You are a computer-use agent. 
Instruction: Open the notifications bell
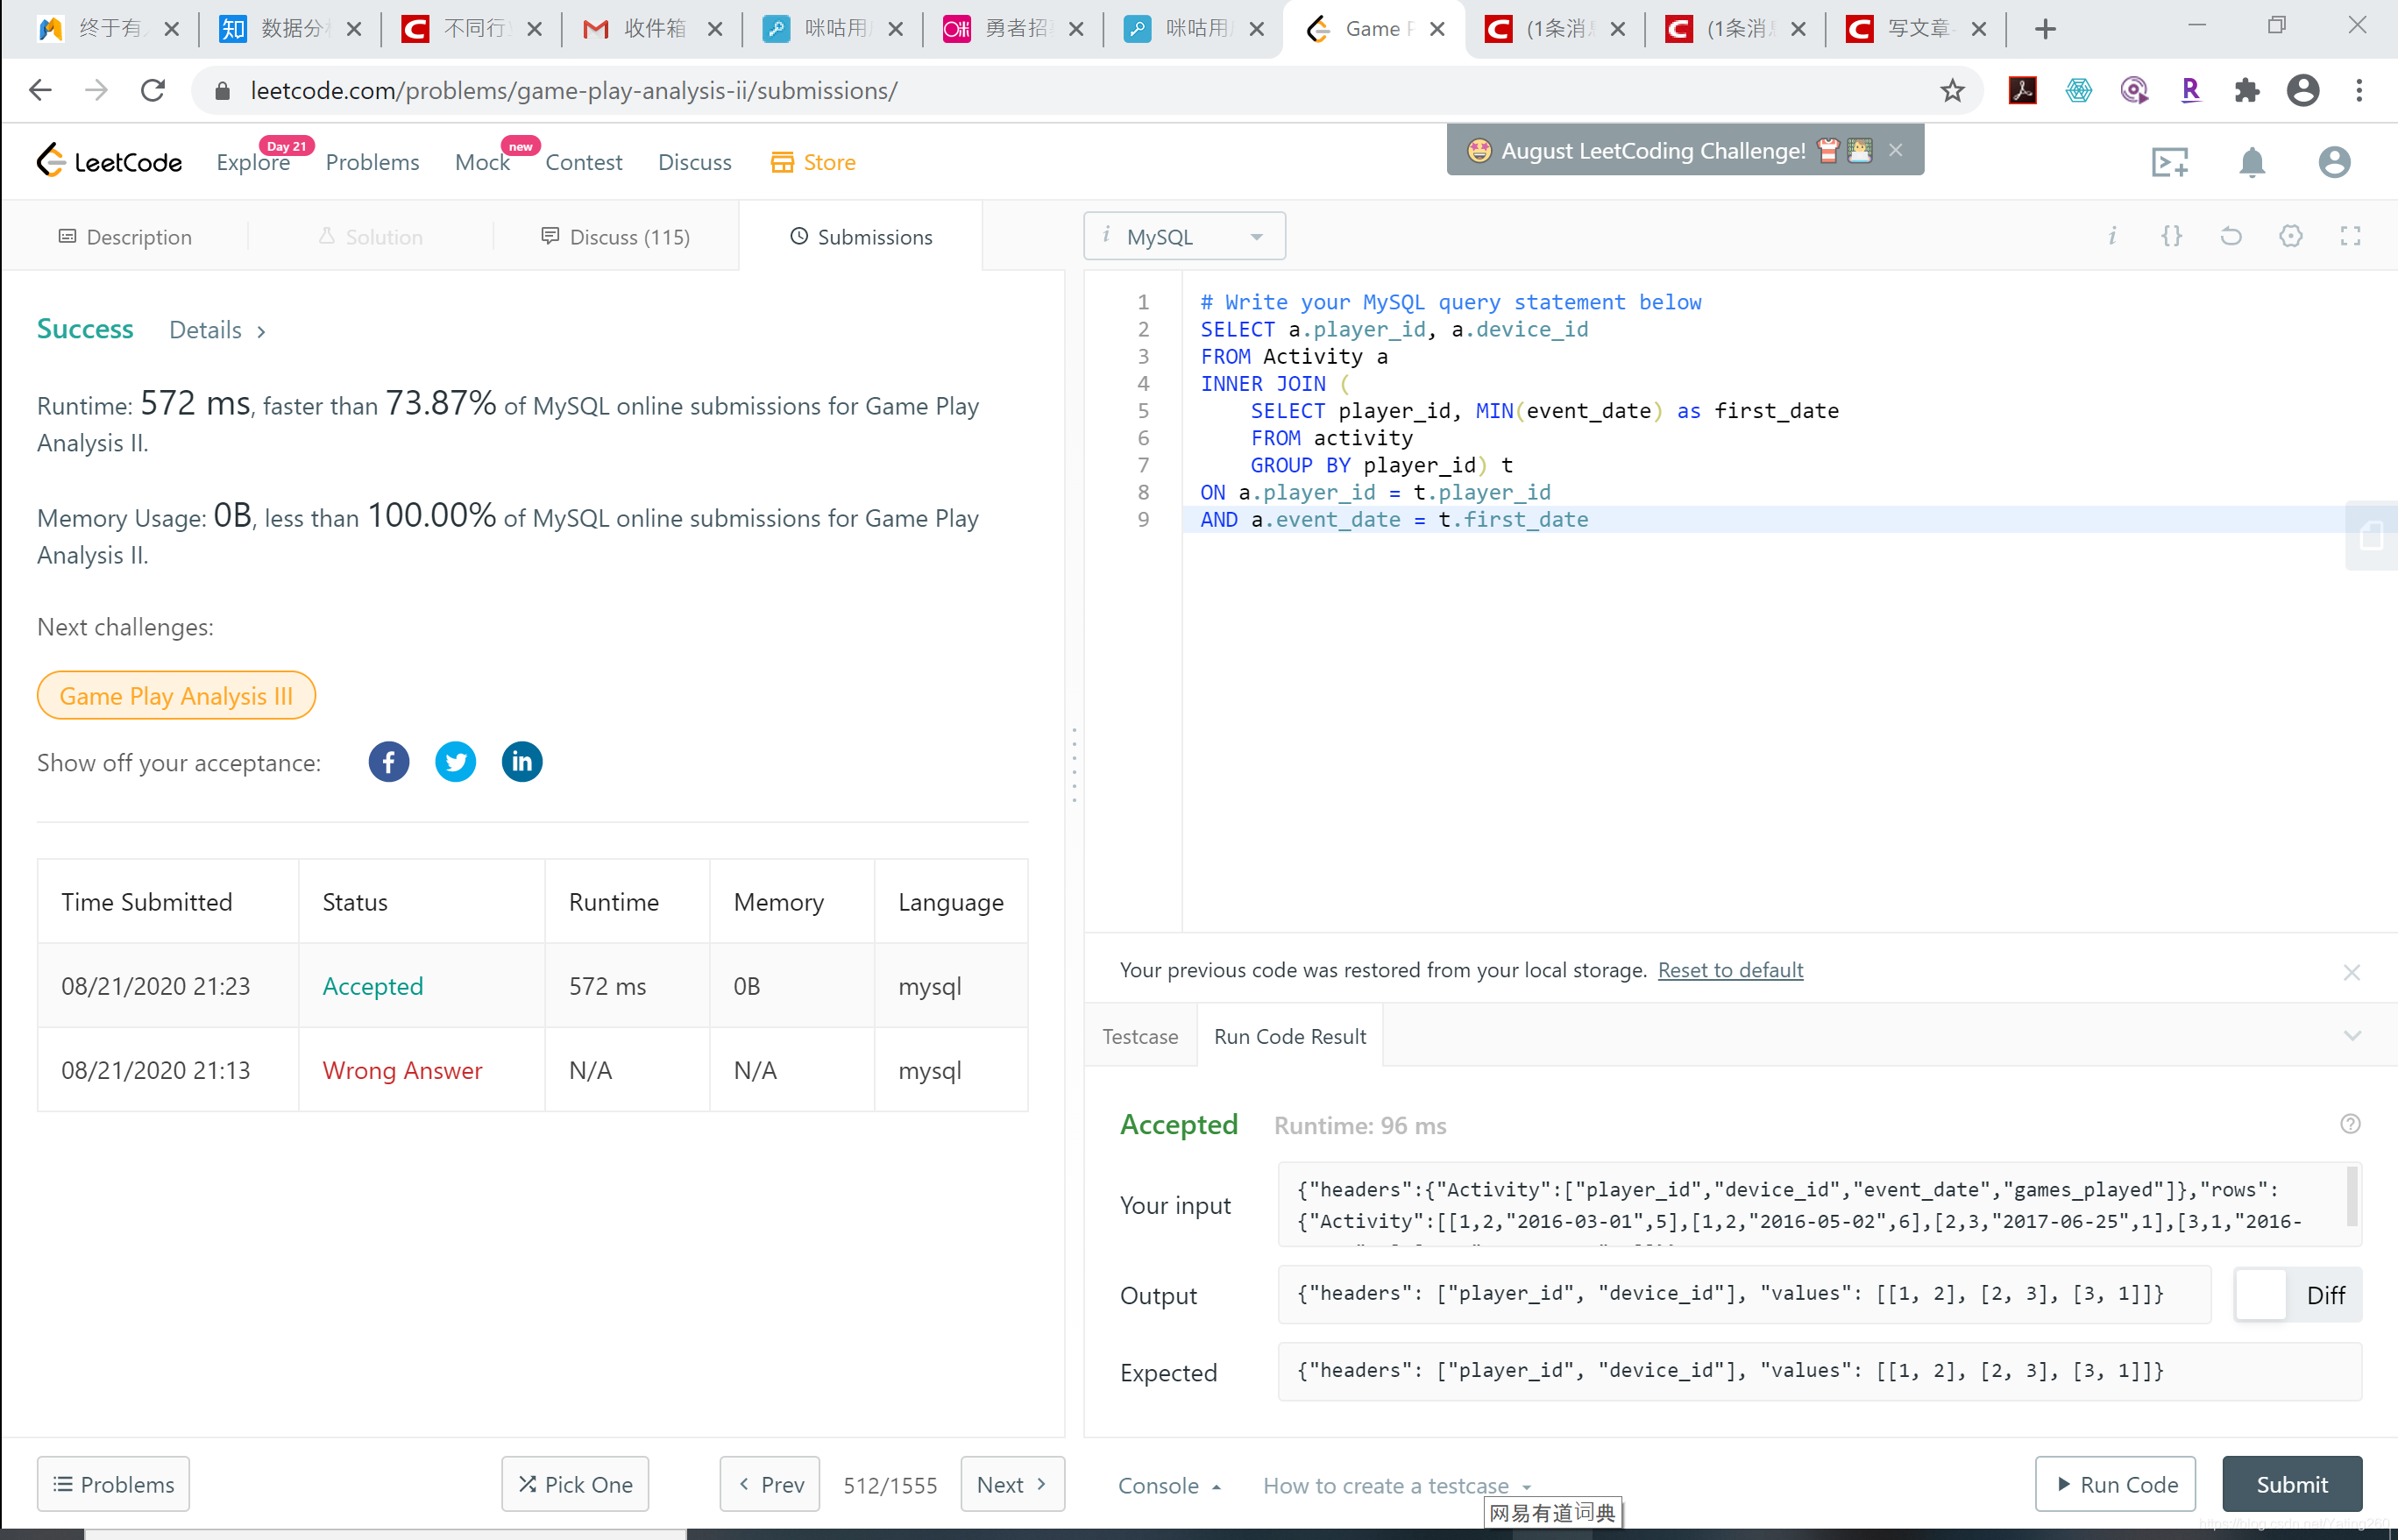(2251, 162)
